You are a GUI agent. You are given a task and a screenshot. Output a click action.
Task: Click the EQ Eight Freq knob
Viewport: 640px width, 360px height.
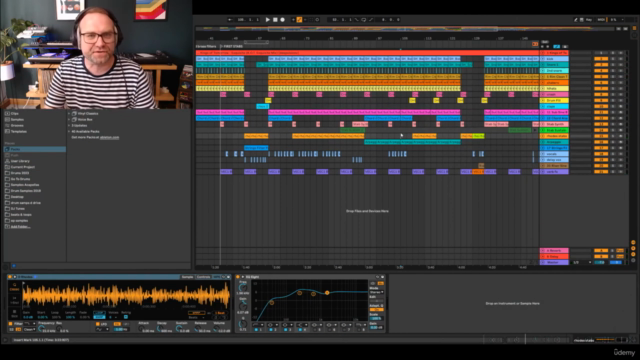tap(243, 288)
